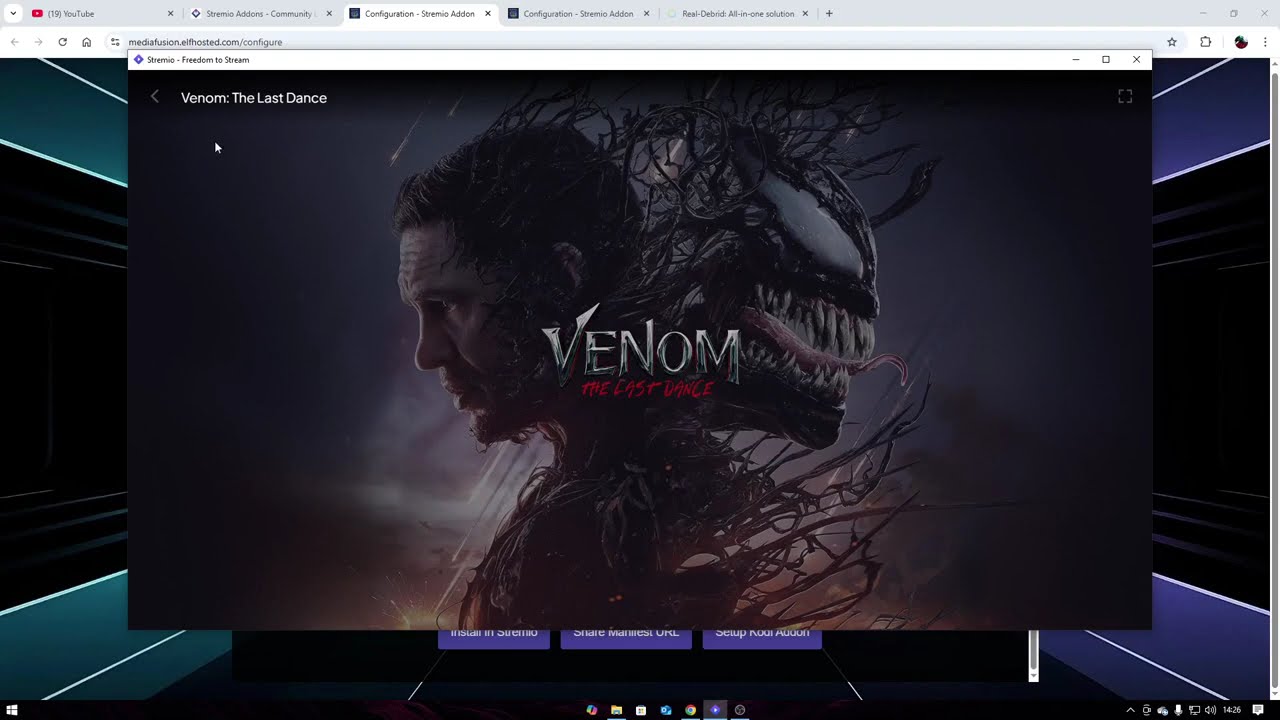Click the Install in Stremio button
The width and height of the screenshot is (1280, 720).
coord(494,638)
